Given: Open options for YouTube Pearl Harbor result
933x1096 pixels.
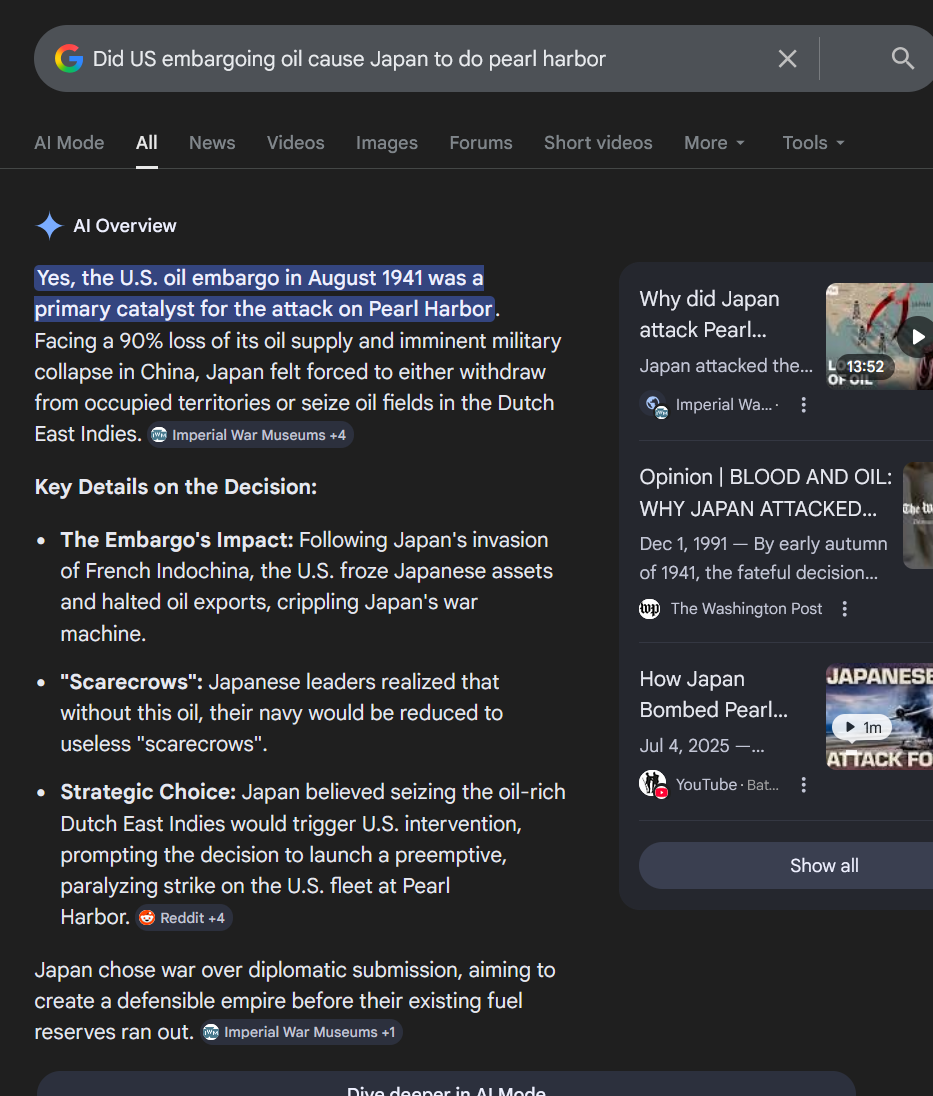Looking at the screenshot, I should pos(804,785).
